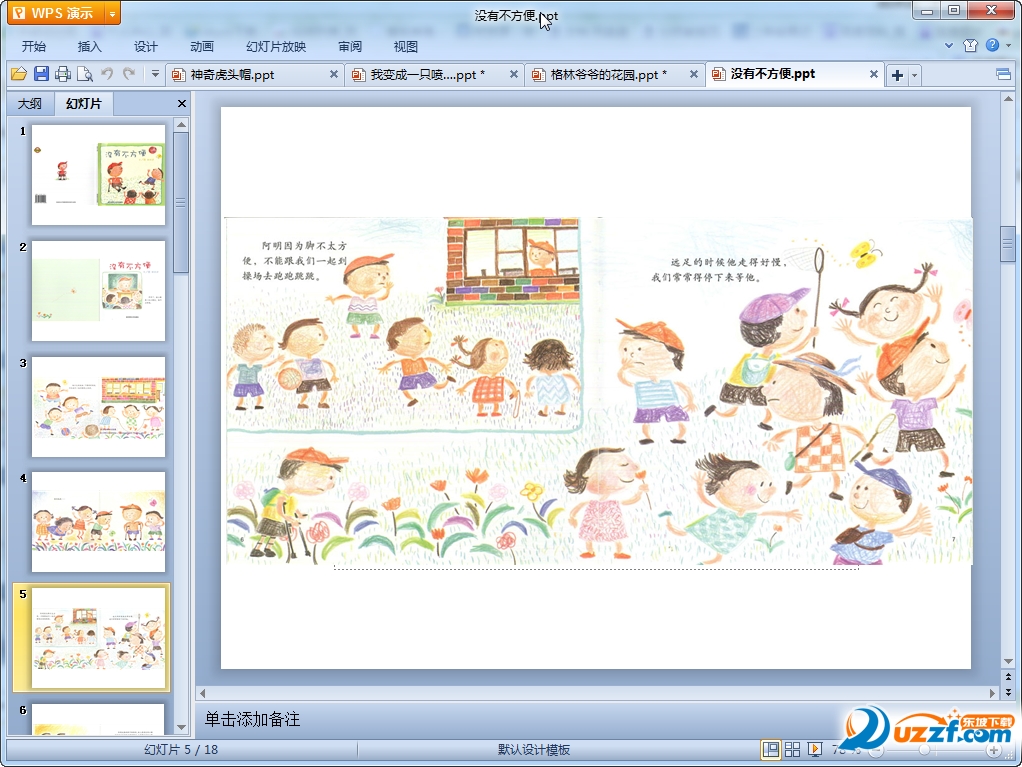Click the 单击添加备注 notes field
This screenshot has height=767, width=1022.
[x=253, y=719]
